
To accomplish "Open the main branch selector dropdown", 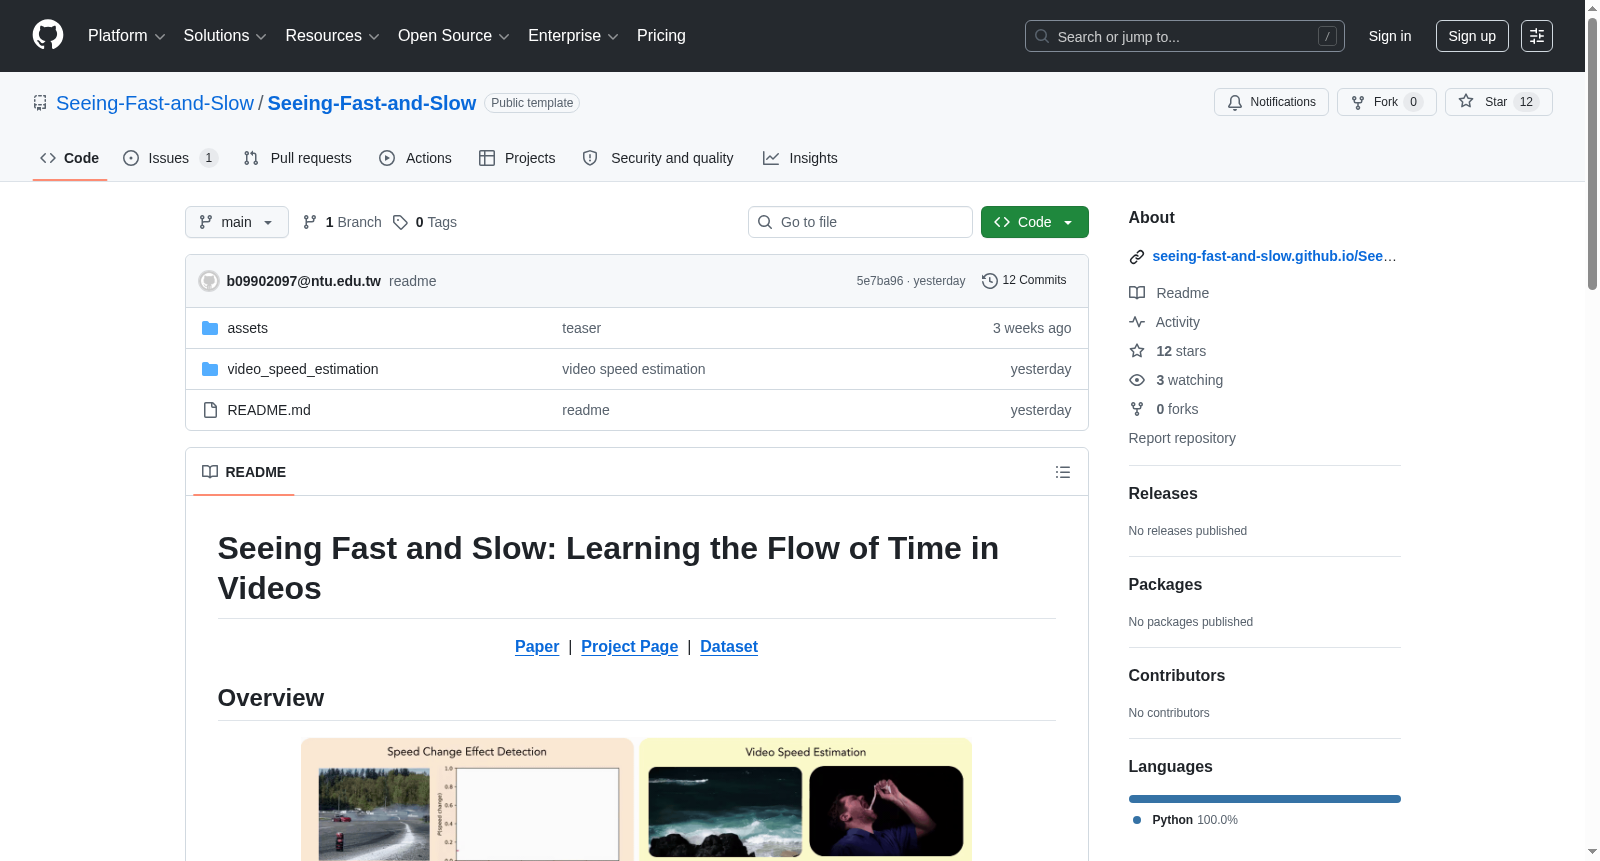I will (x=237, y=222).
